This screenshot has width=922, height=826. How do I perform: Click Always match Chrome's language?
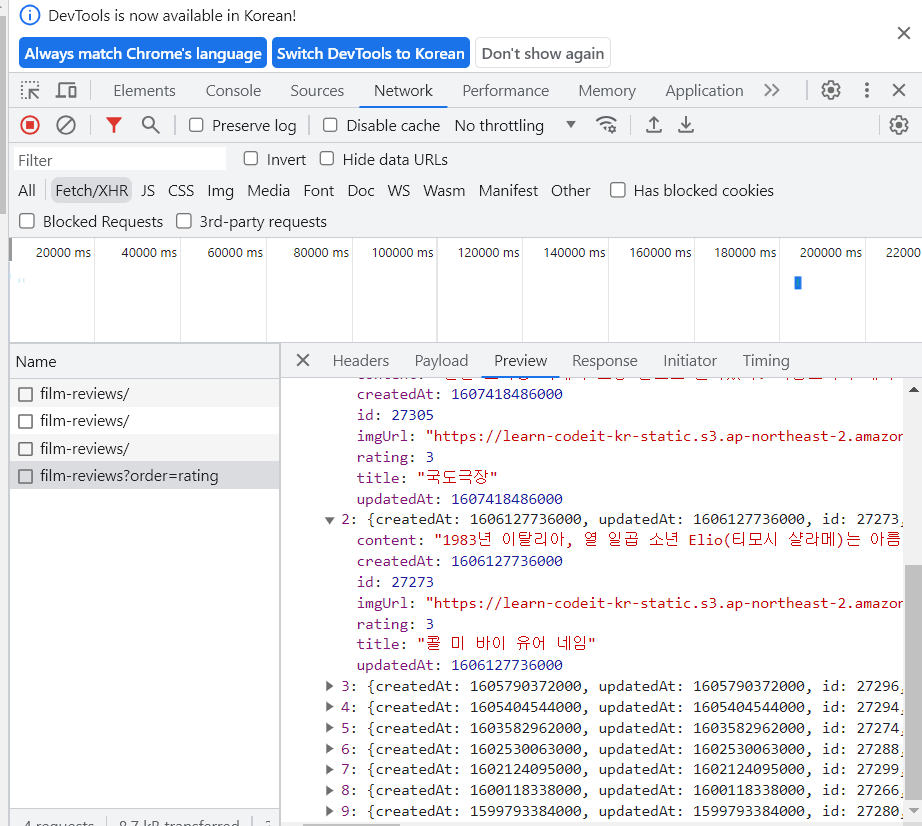[143, 53]
